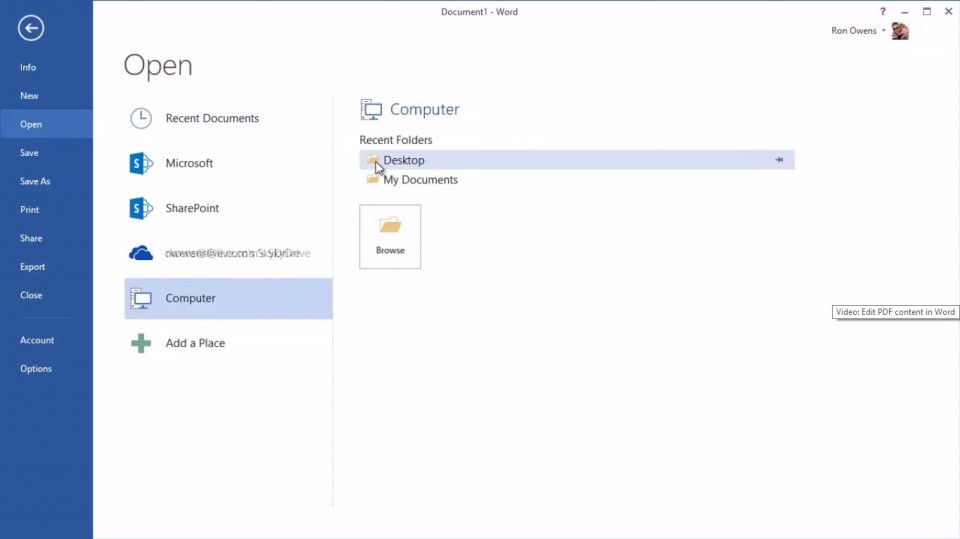Click the Browse folder icon
This screenshot has height=539, width=960.
coord(390,226)
